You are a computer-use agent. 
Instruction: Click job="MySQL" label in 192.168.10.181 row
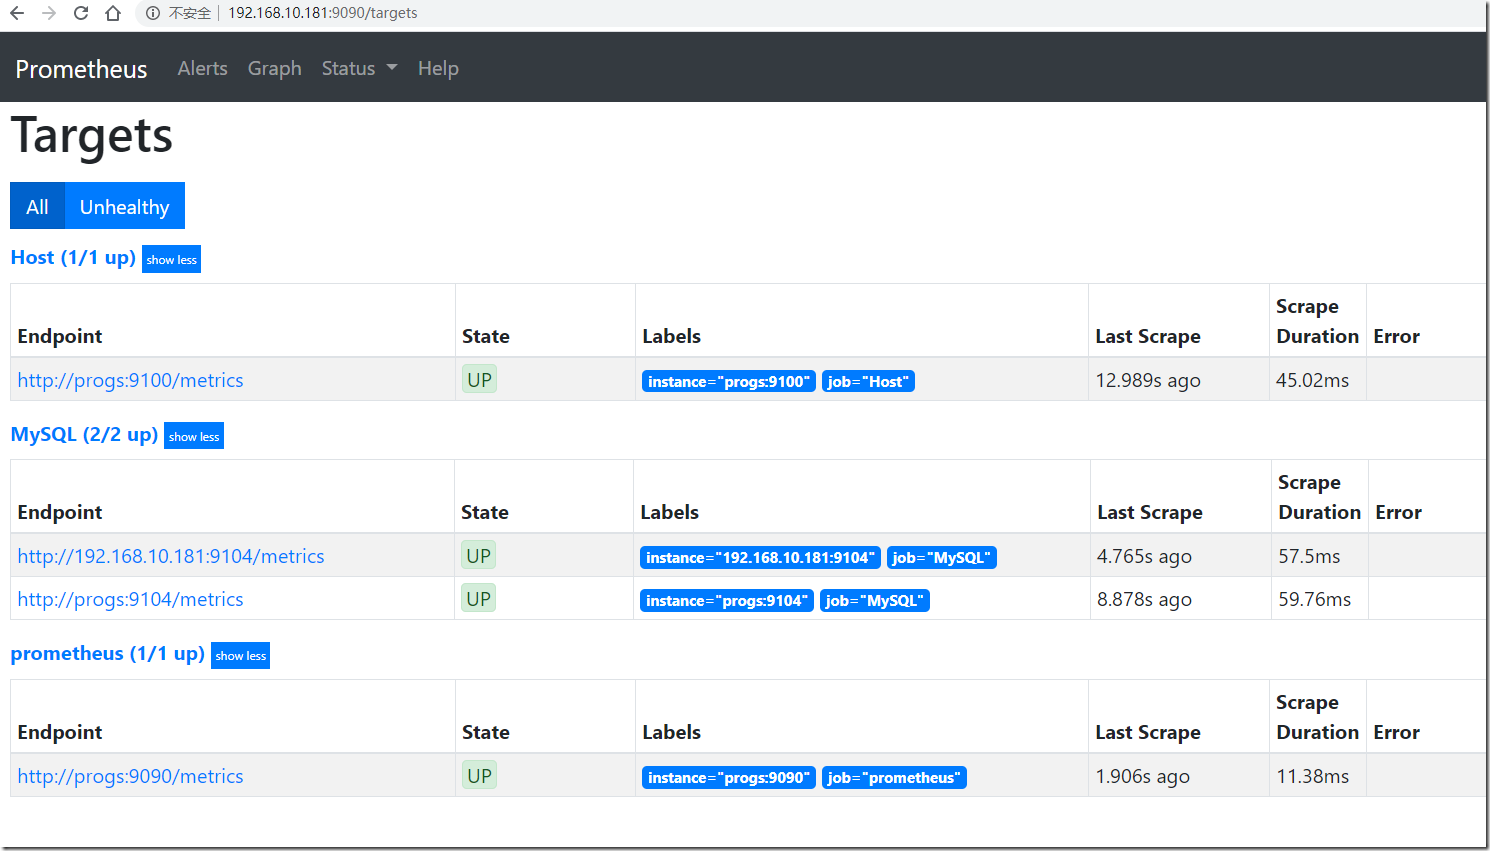pos(941,557)
